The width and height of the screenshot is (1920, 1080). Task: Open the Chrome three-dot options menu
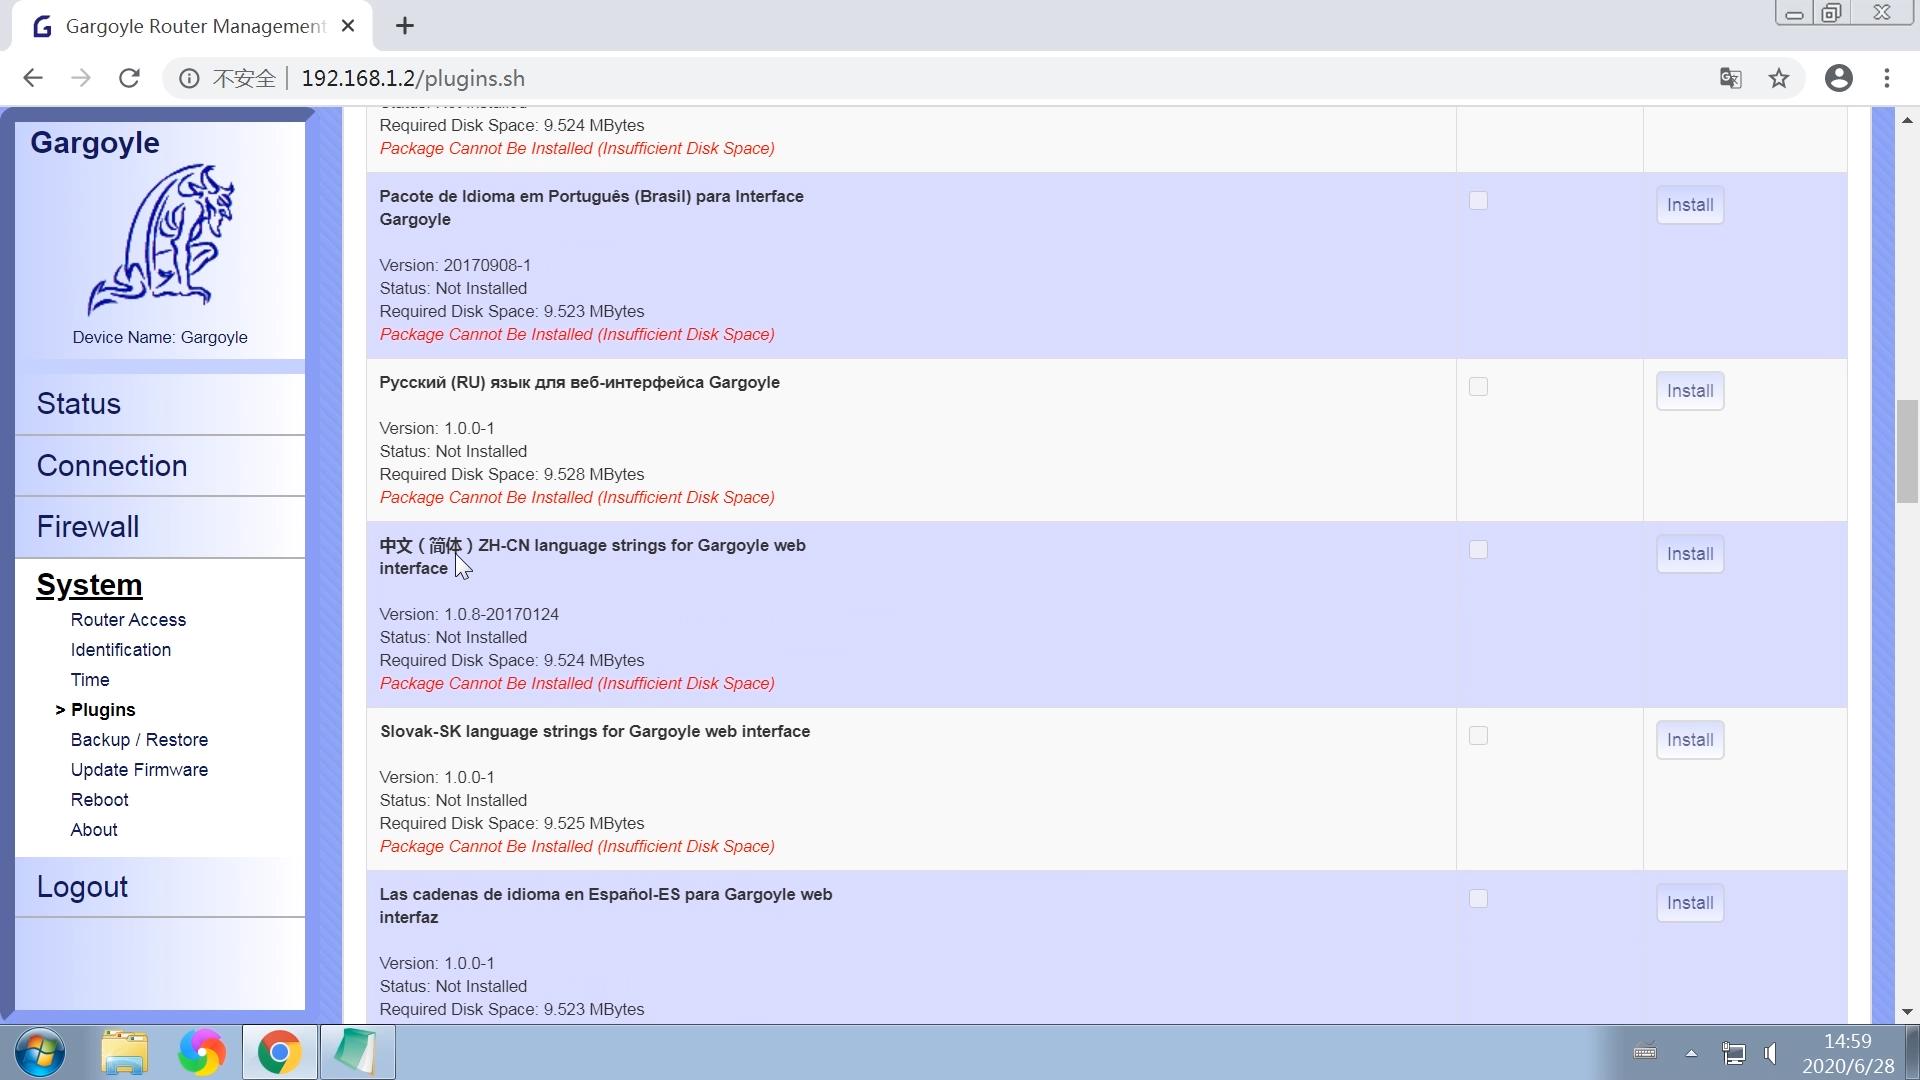tap(1886, 78)
